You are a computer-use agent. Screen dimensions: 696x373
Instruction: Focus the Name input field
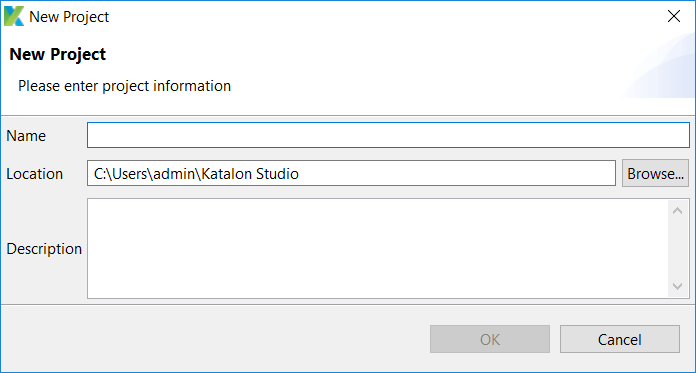tap(388, 135)
